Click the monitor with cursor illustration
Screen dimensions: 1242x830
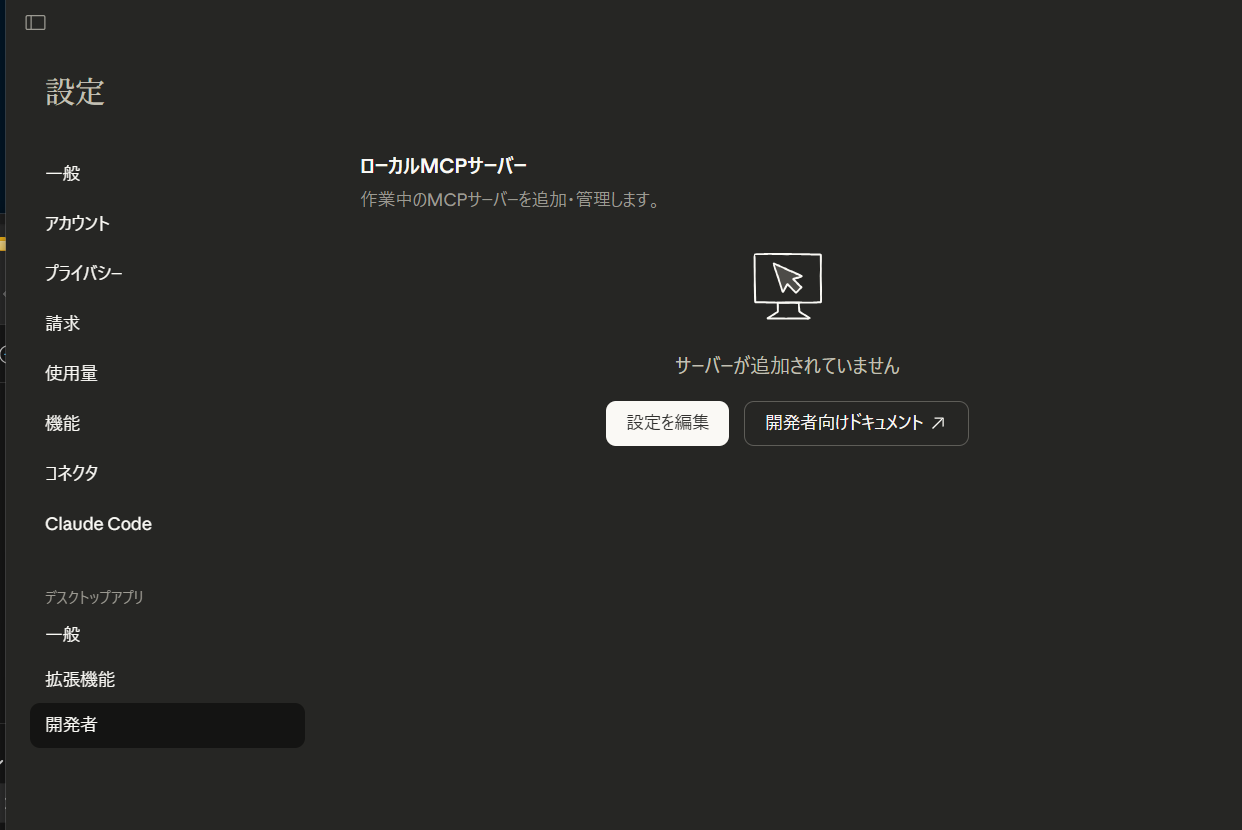[x=787, y=286]
